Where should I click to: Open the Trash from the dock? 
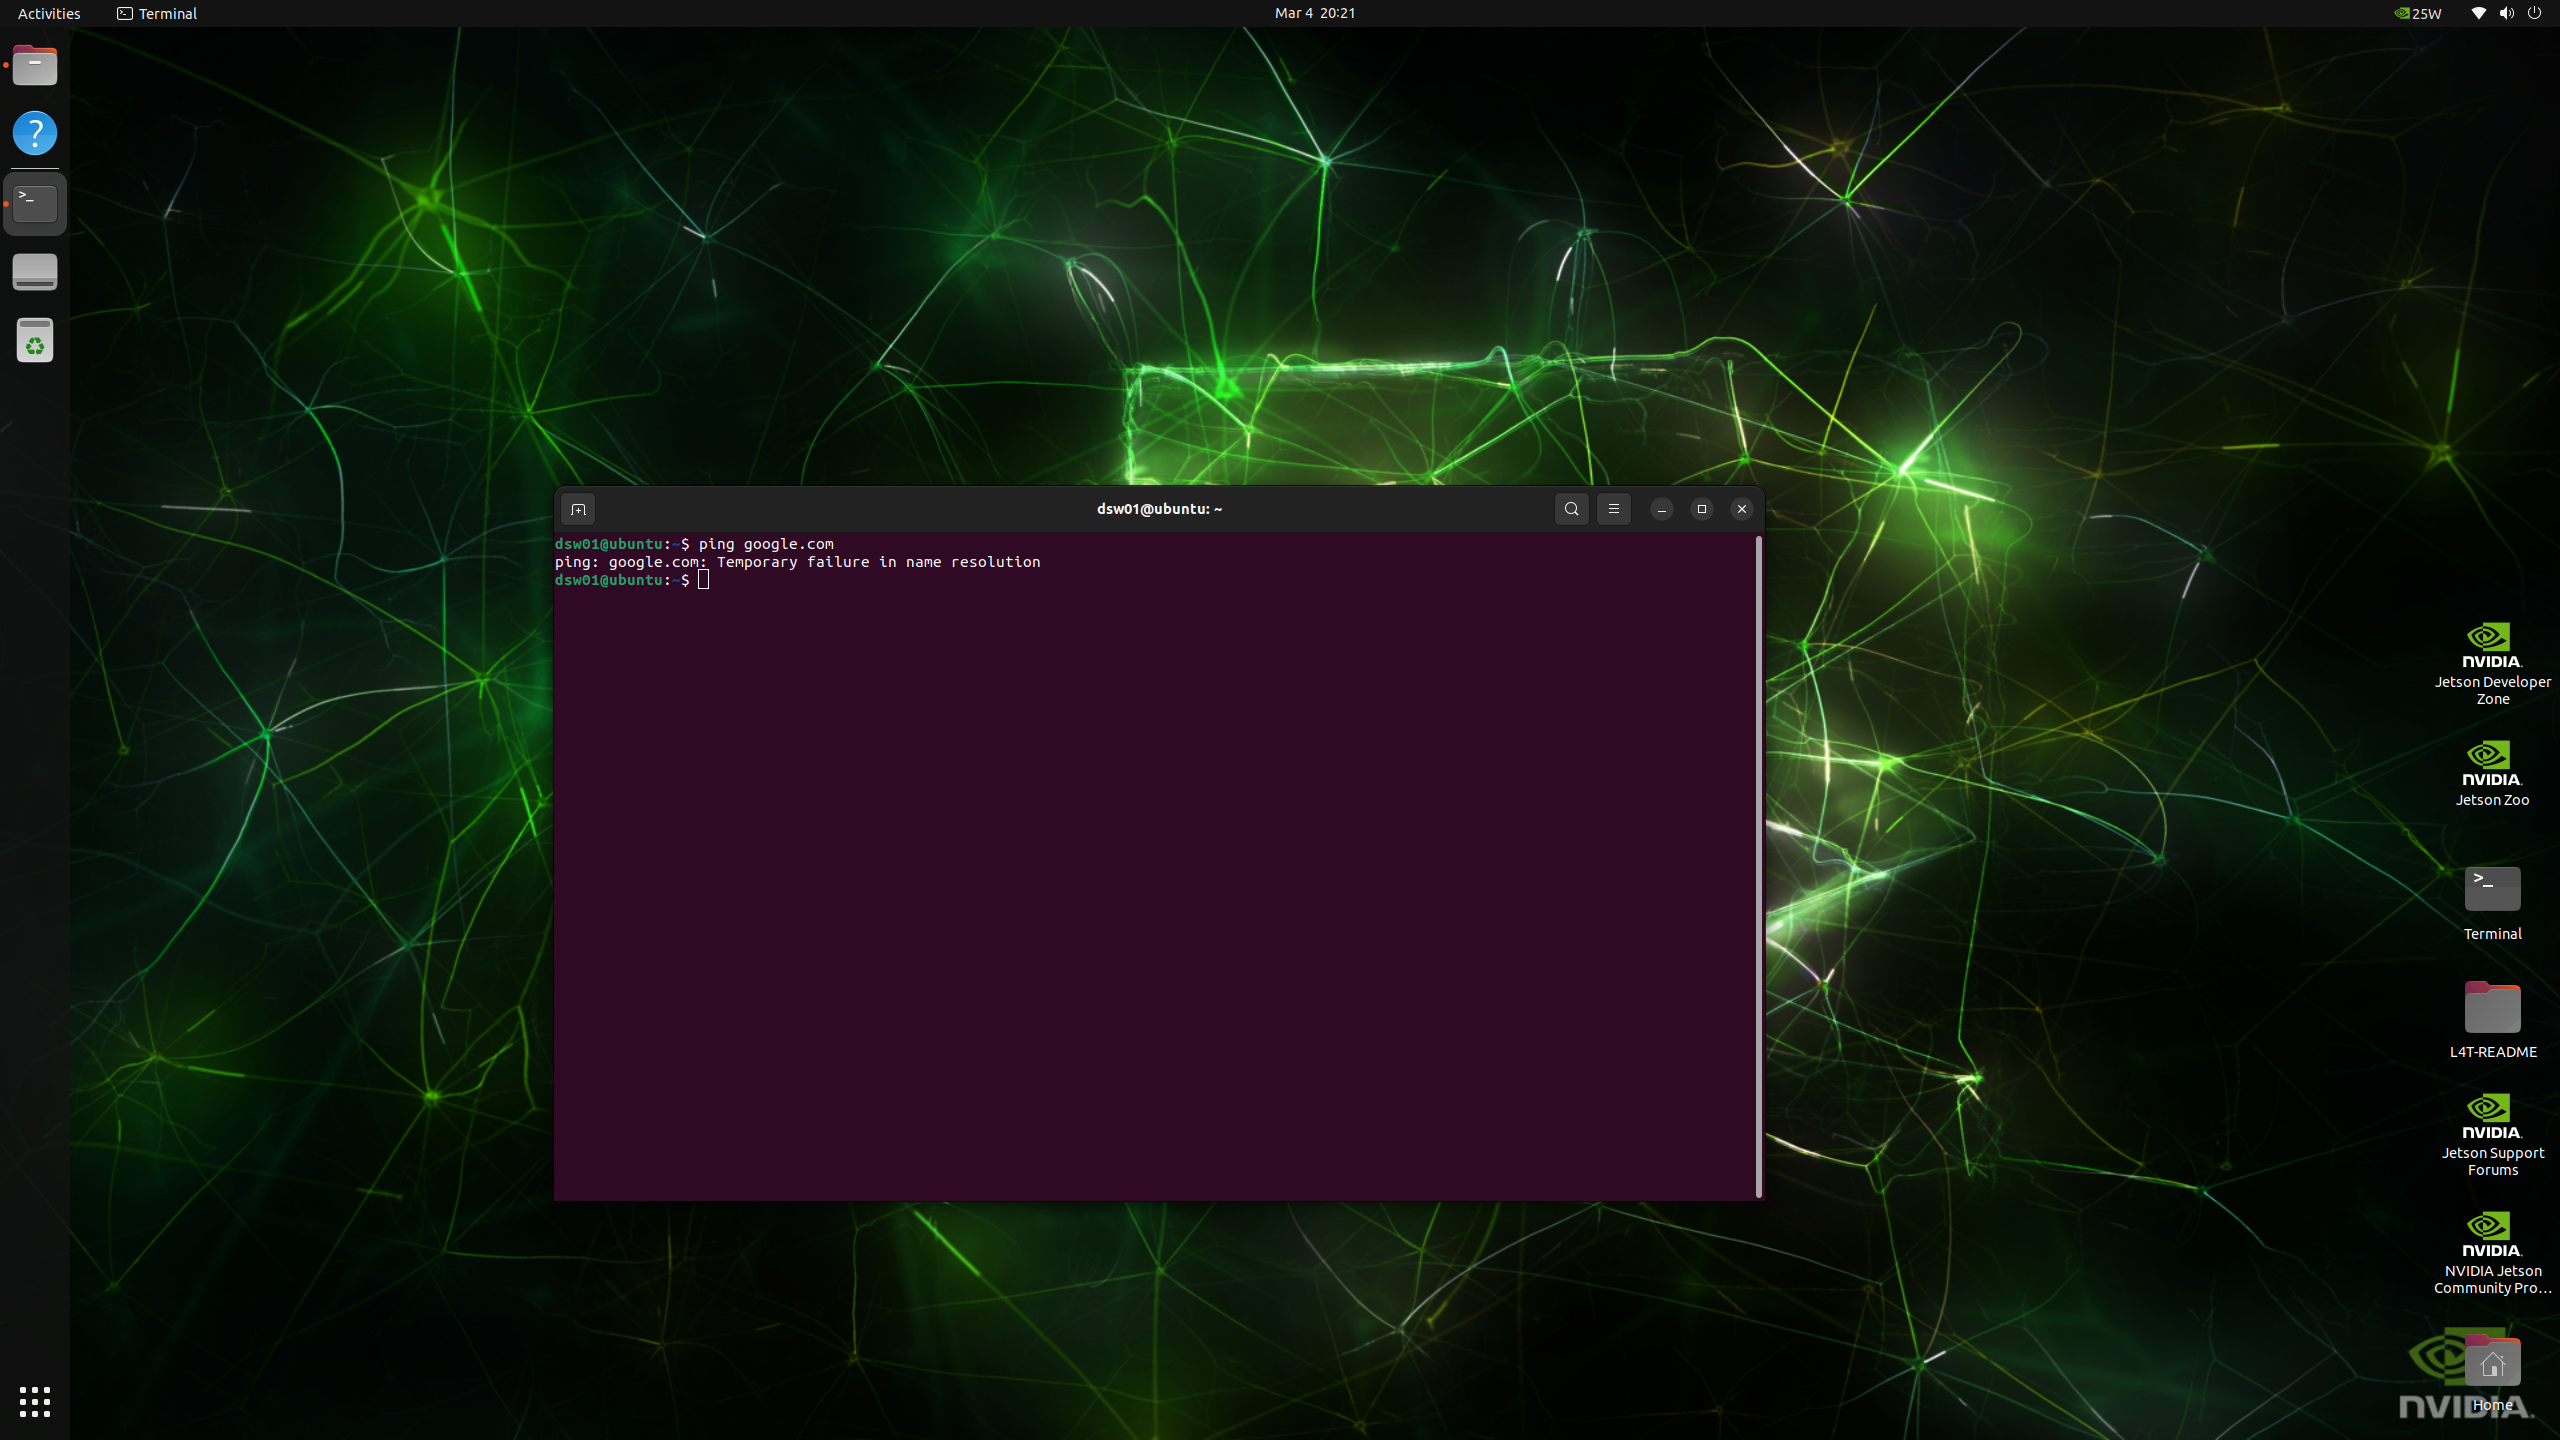(35, 341)
